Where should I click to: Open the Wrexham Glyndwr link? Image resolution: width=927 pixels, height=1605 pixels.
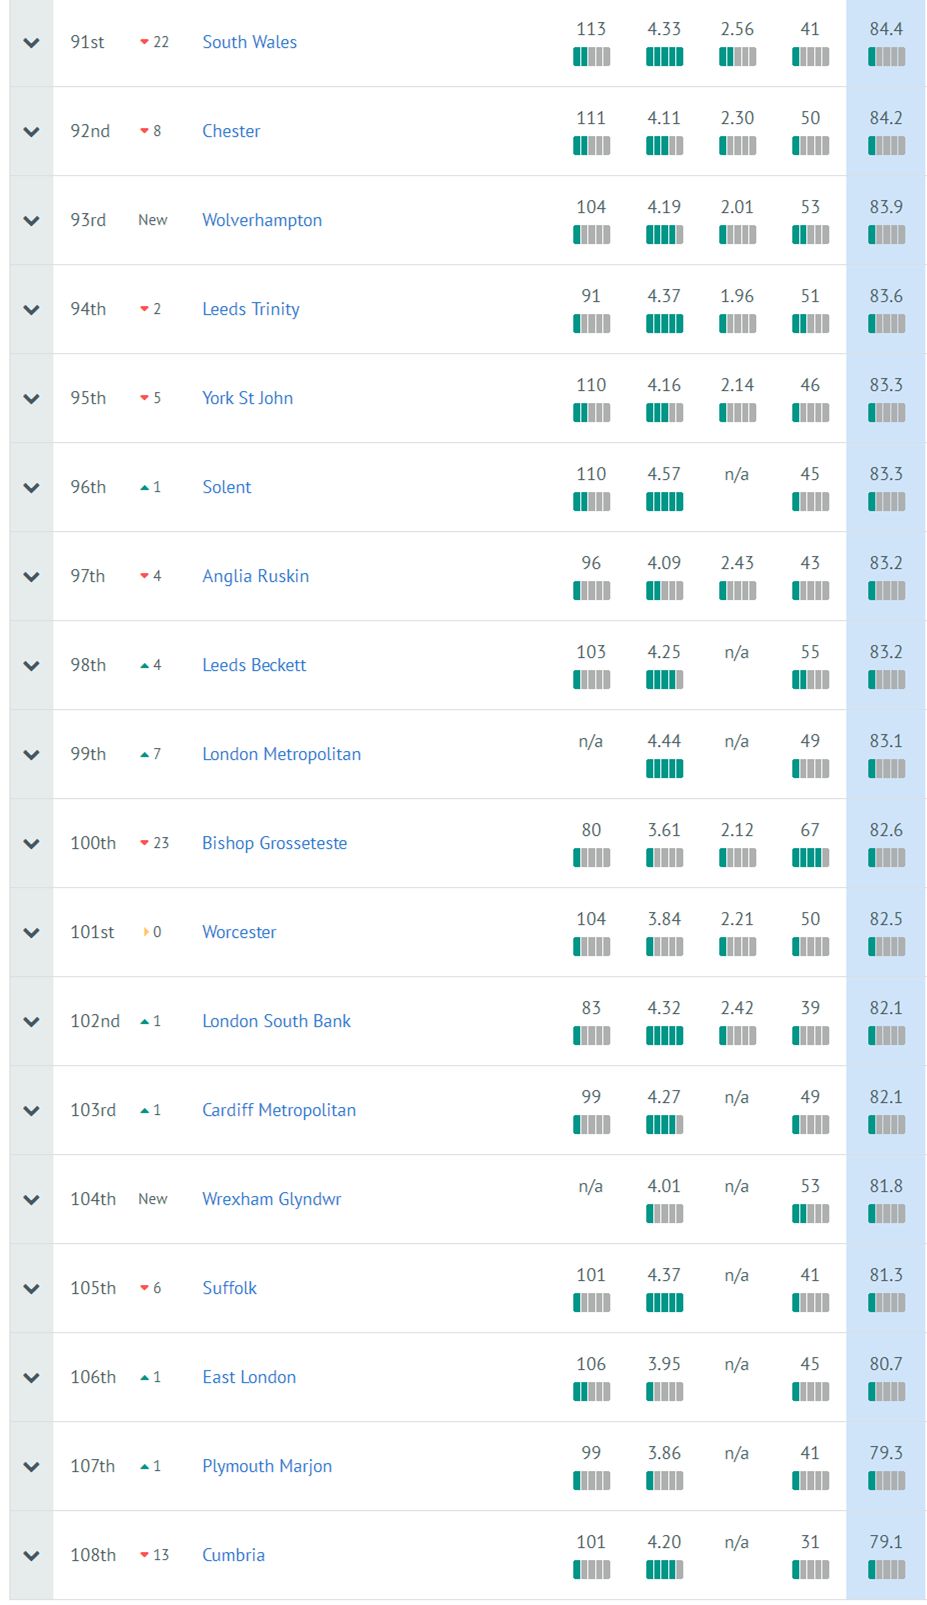(271, 1199)
